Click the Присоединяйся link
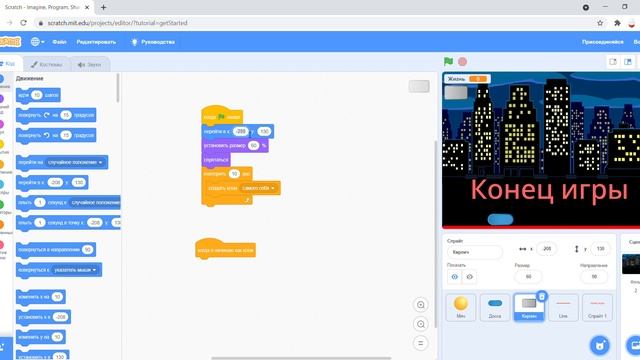The width and height of the screenshot is (640, 360). [602, 42]
